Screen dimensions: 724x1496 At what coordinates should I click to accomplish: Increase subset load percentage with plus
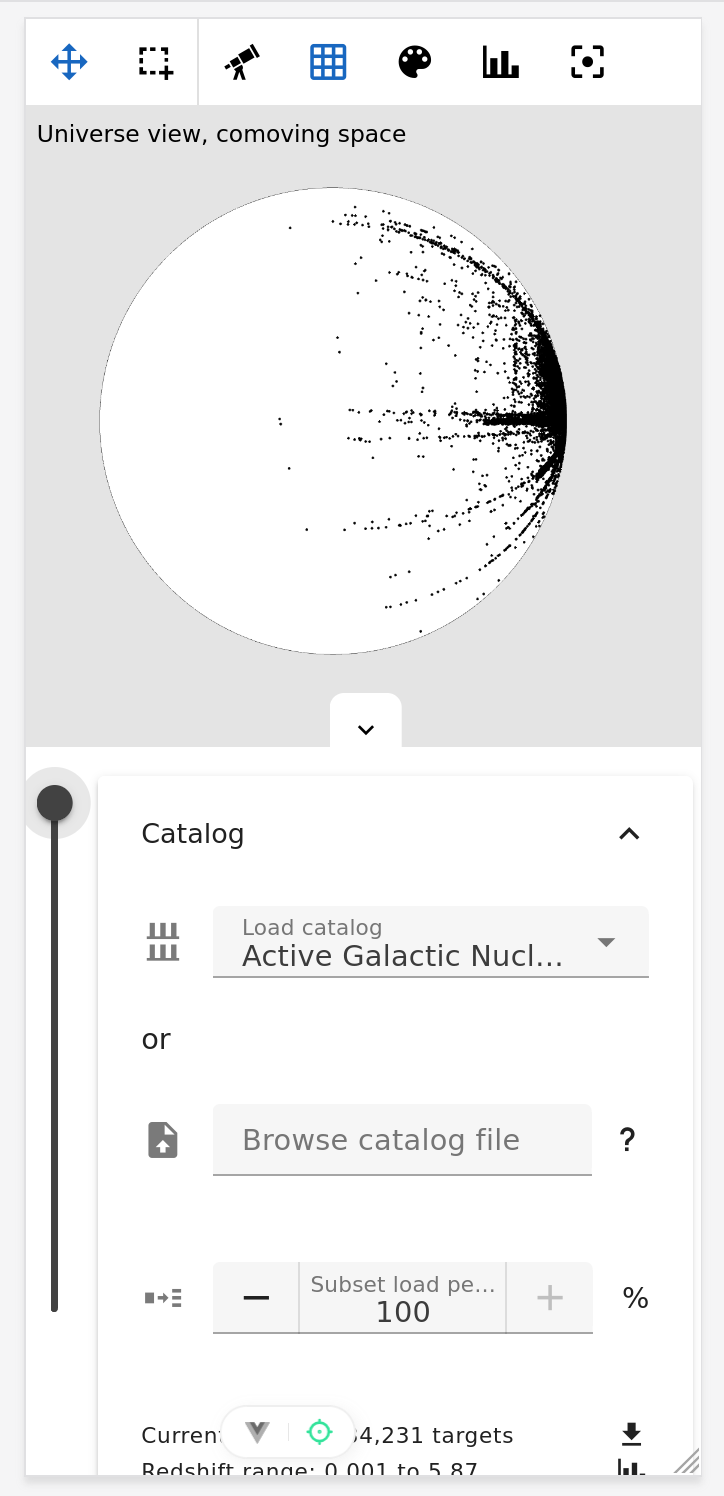[549, 1298]
